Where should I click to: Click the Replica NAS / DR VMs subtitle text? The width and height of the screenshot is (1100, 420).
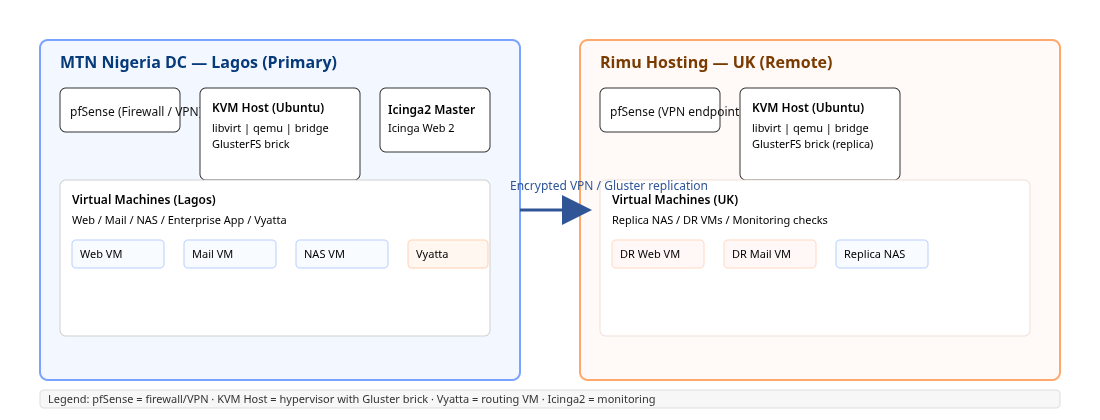coord(720,220)
